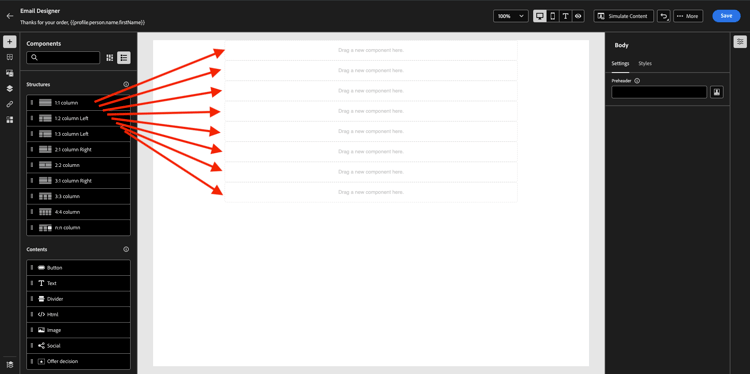Select the Divider content component

pyautogui.click(x=78, y=299)
